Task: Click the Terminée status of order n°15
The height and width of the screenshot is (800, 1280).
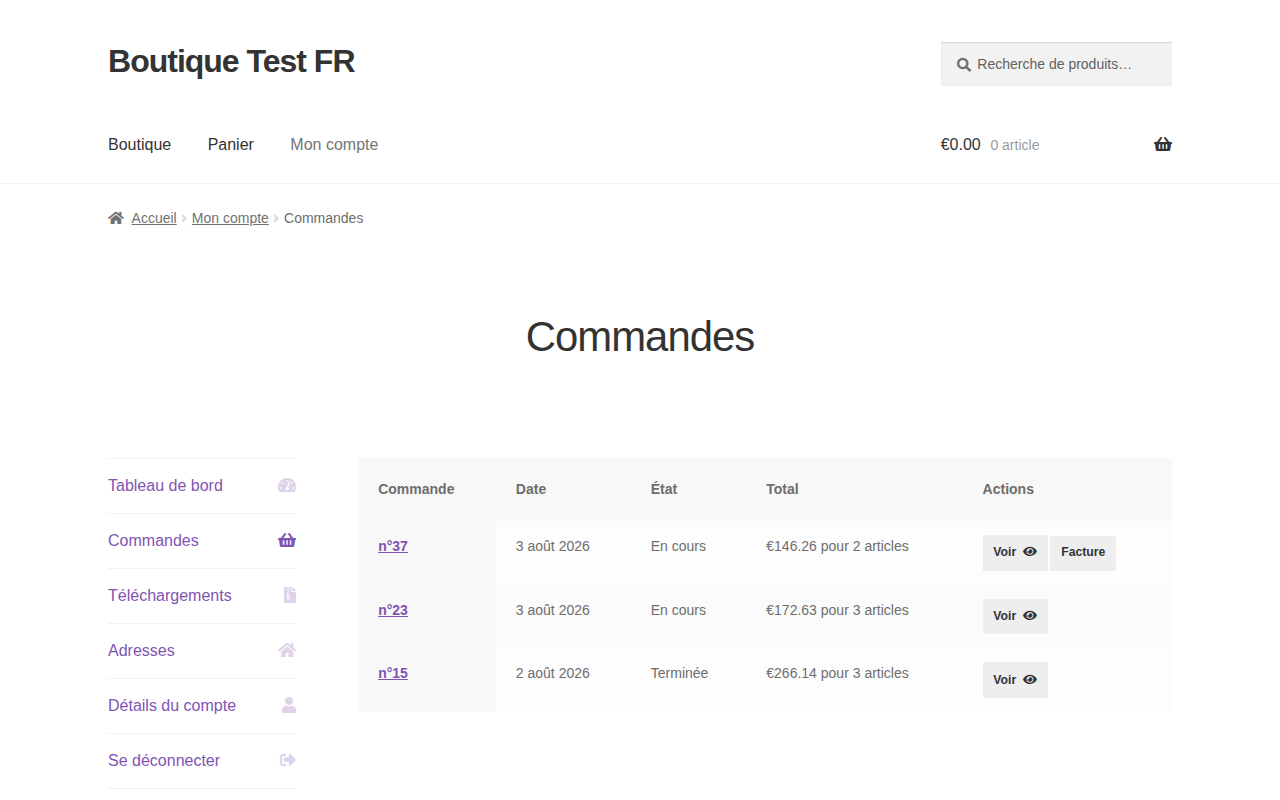Action: click(679, 673)
